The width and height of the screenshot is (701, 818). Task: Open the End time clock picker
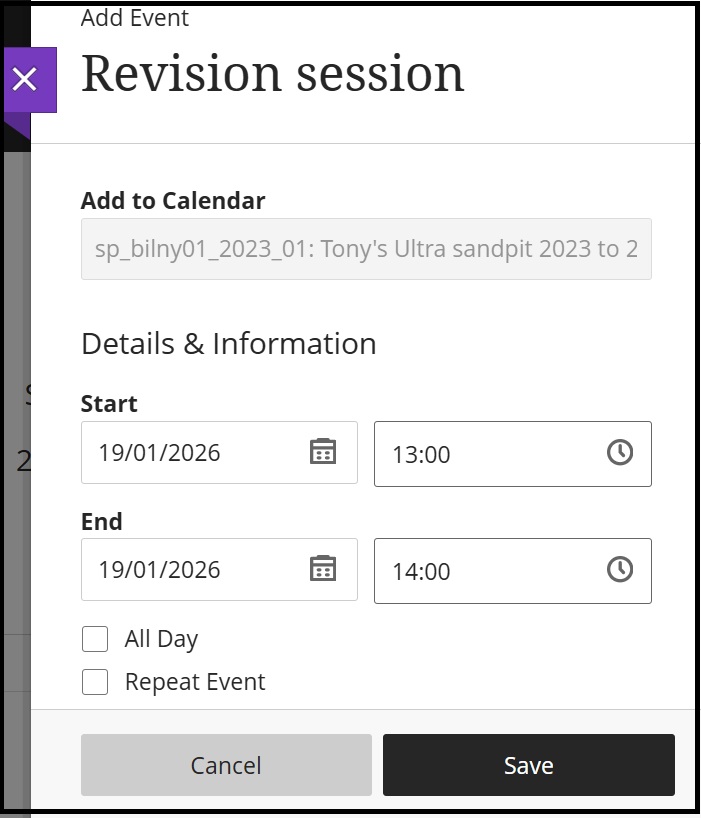(x=620, y=571)
